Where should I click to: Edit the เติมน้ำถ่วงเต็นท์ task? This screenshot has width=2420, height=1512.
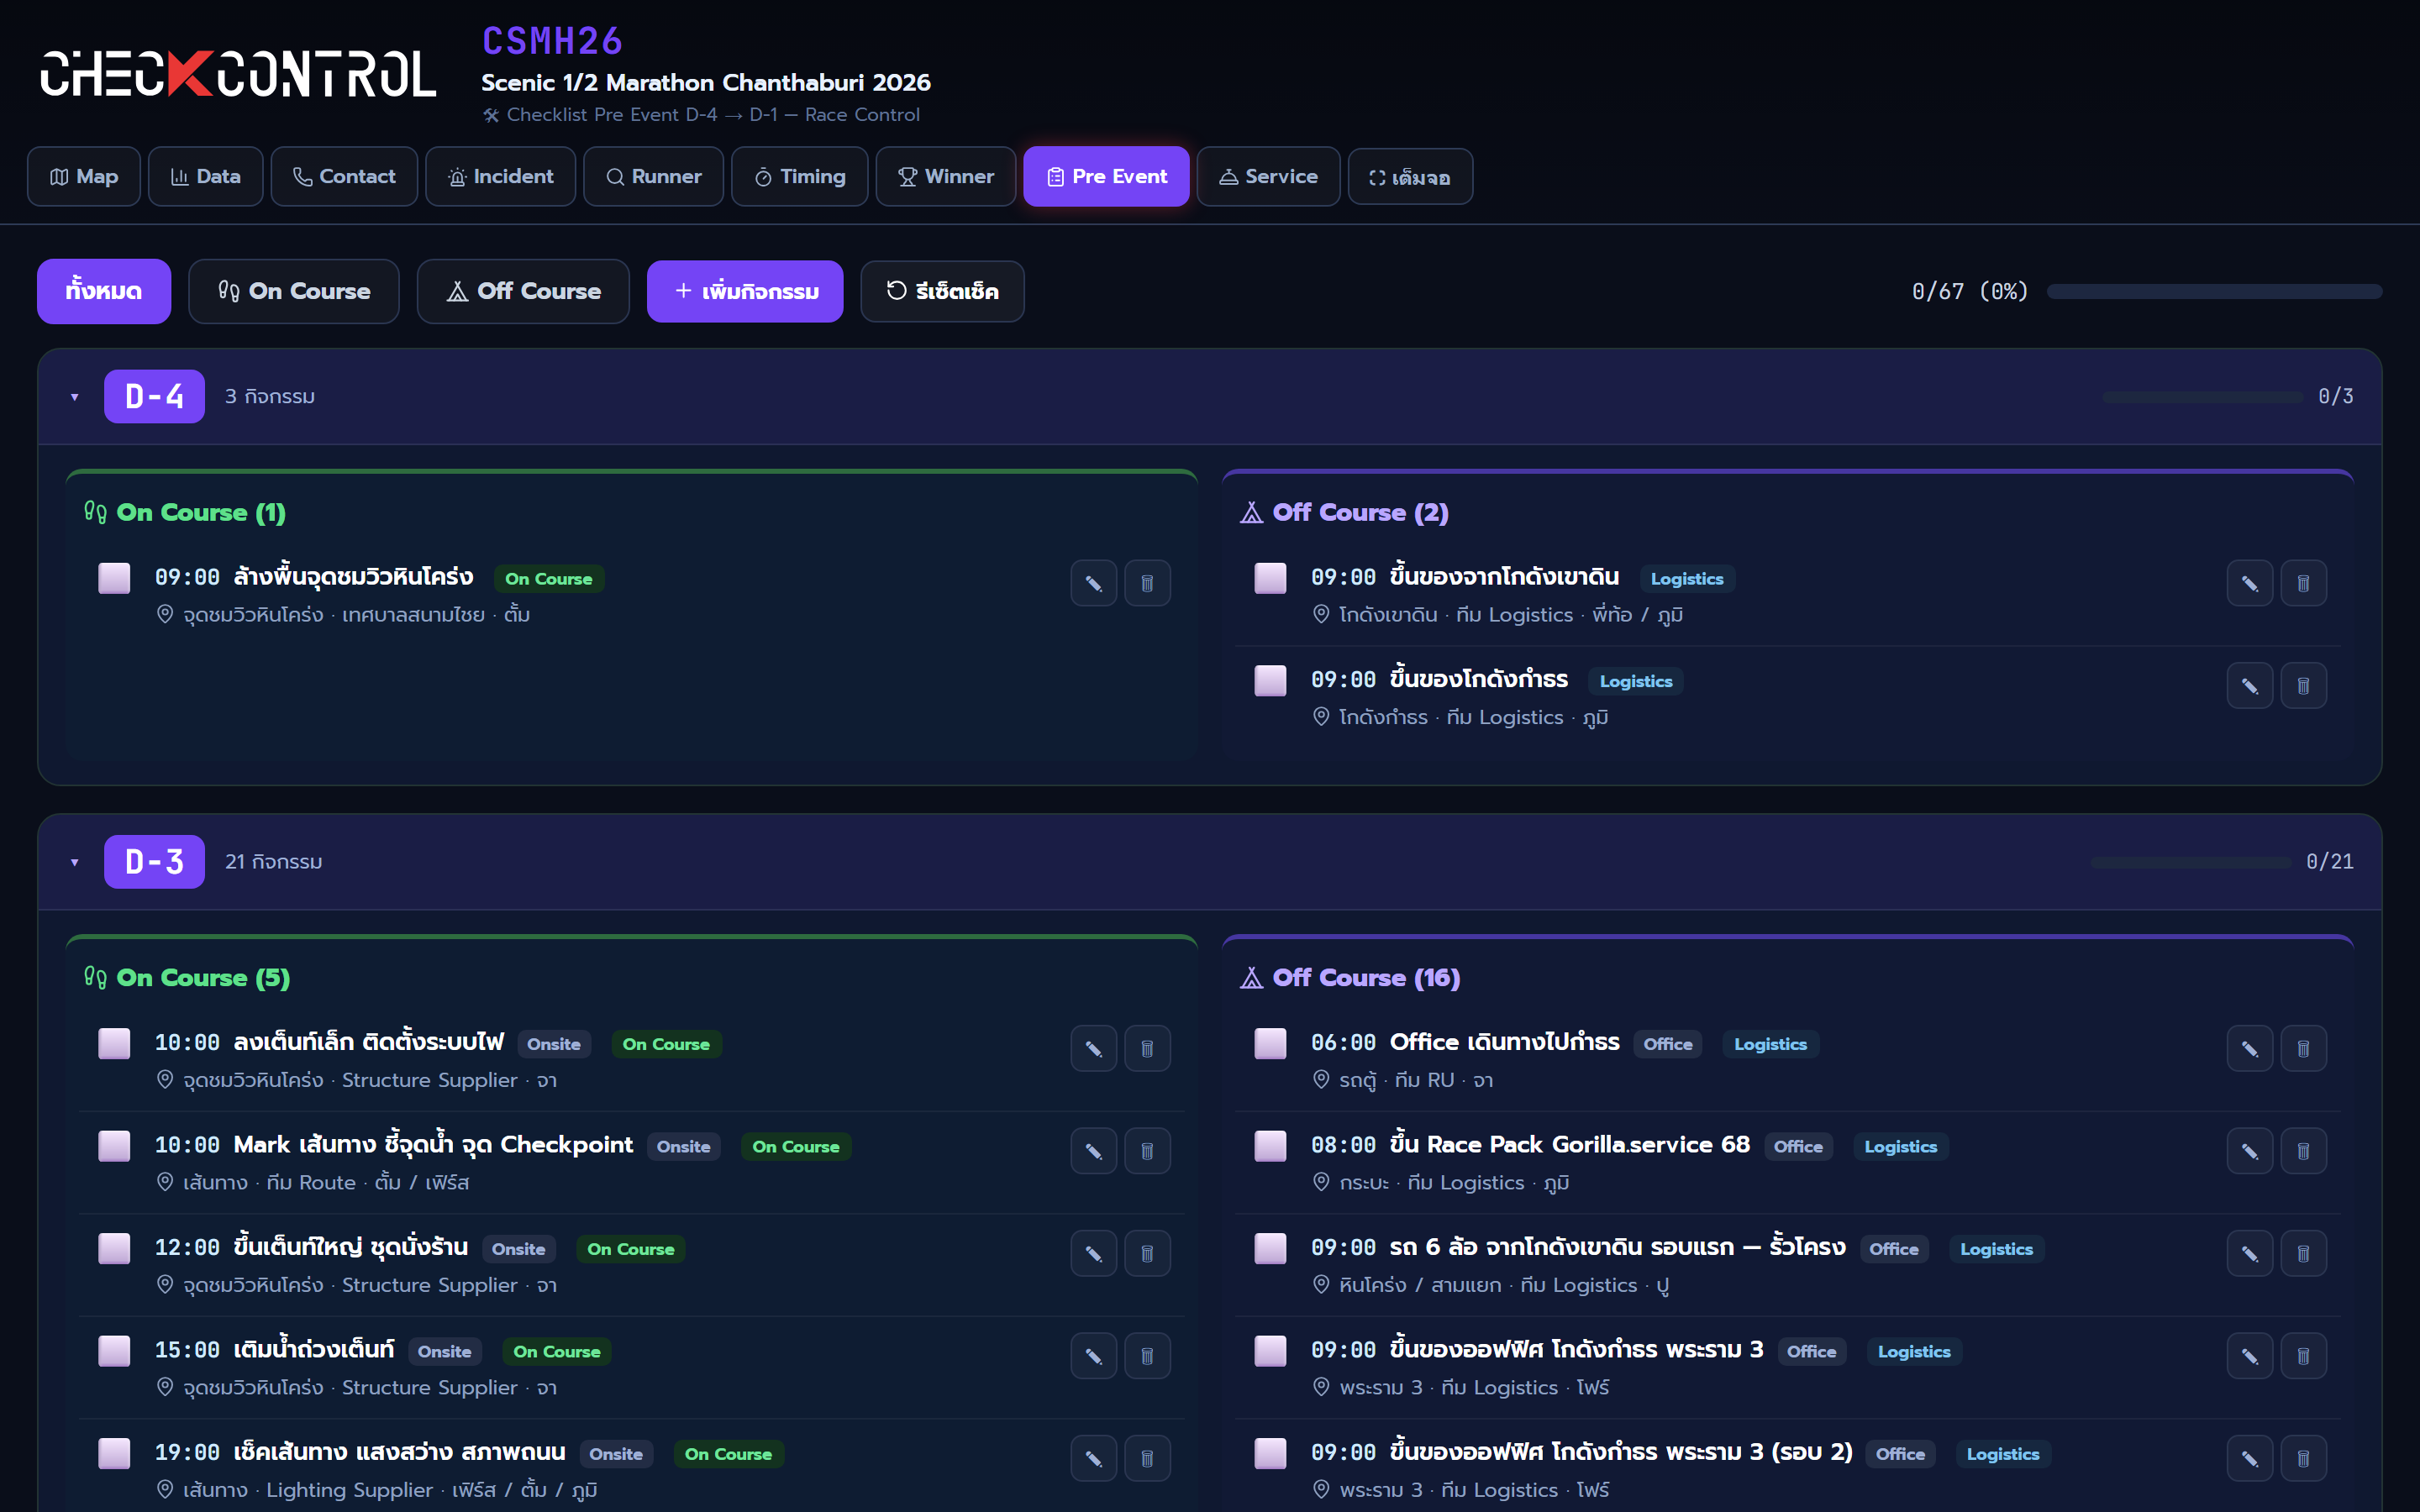click(x=1093, y=1356)
